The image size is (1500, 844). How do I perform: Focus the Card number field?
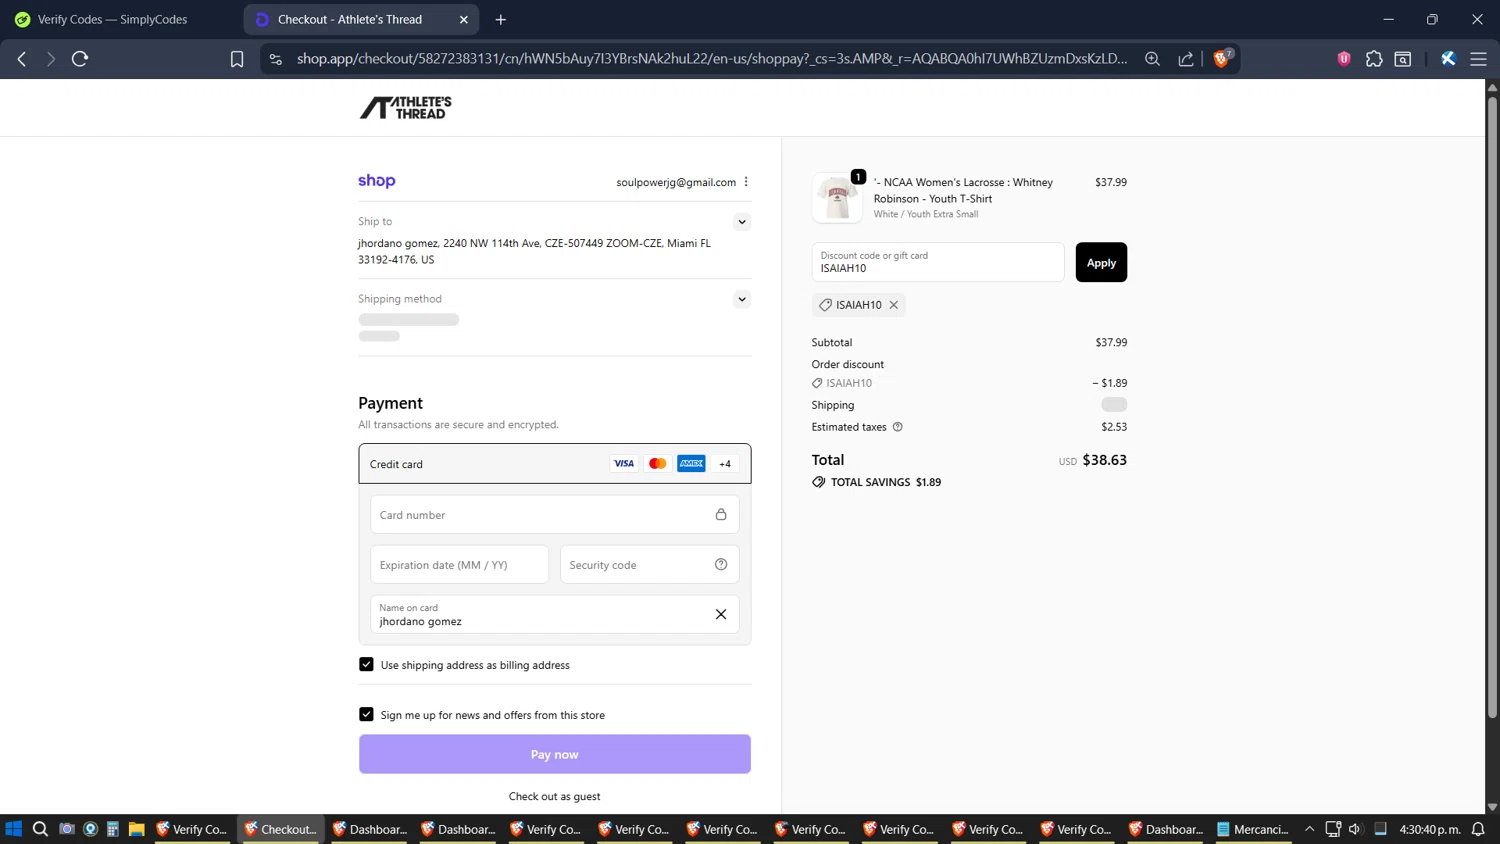[555, 515]
